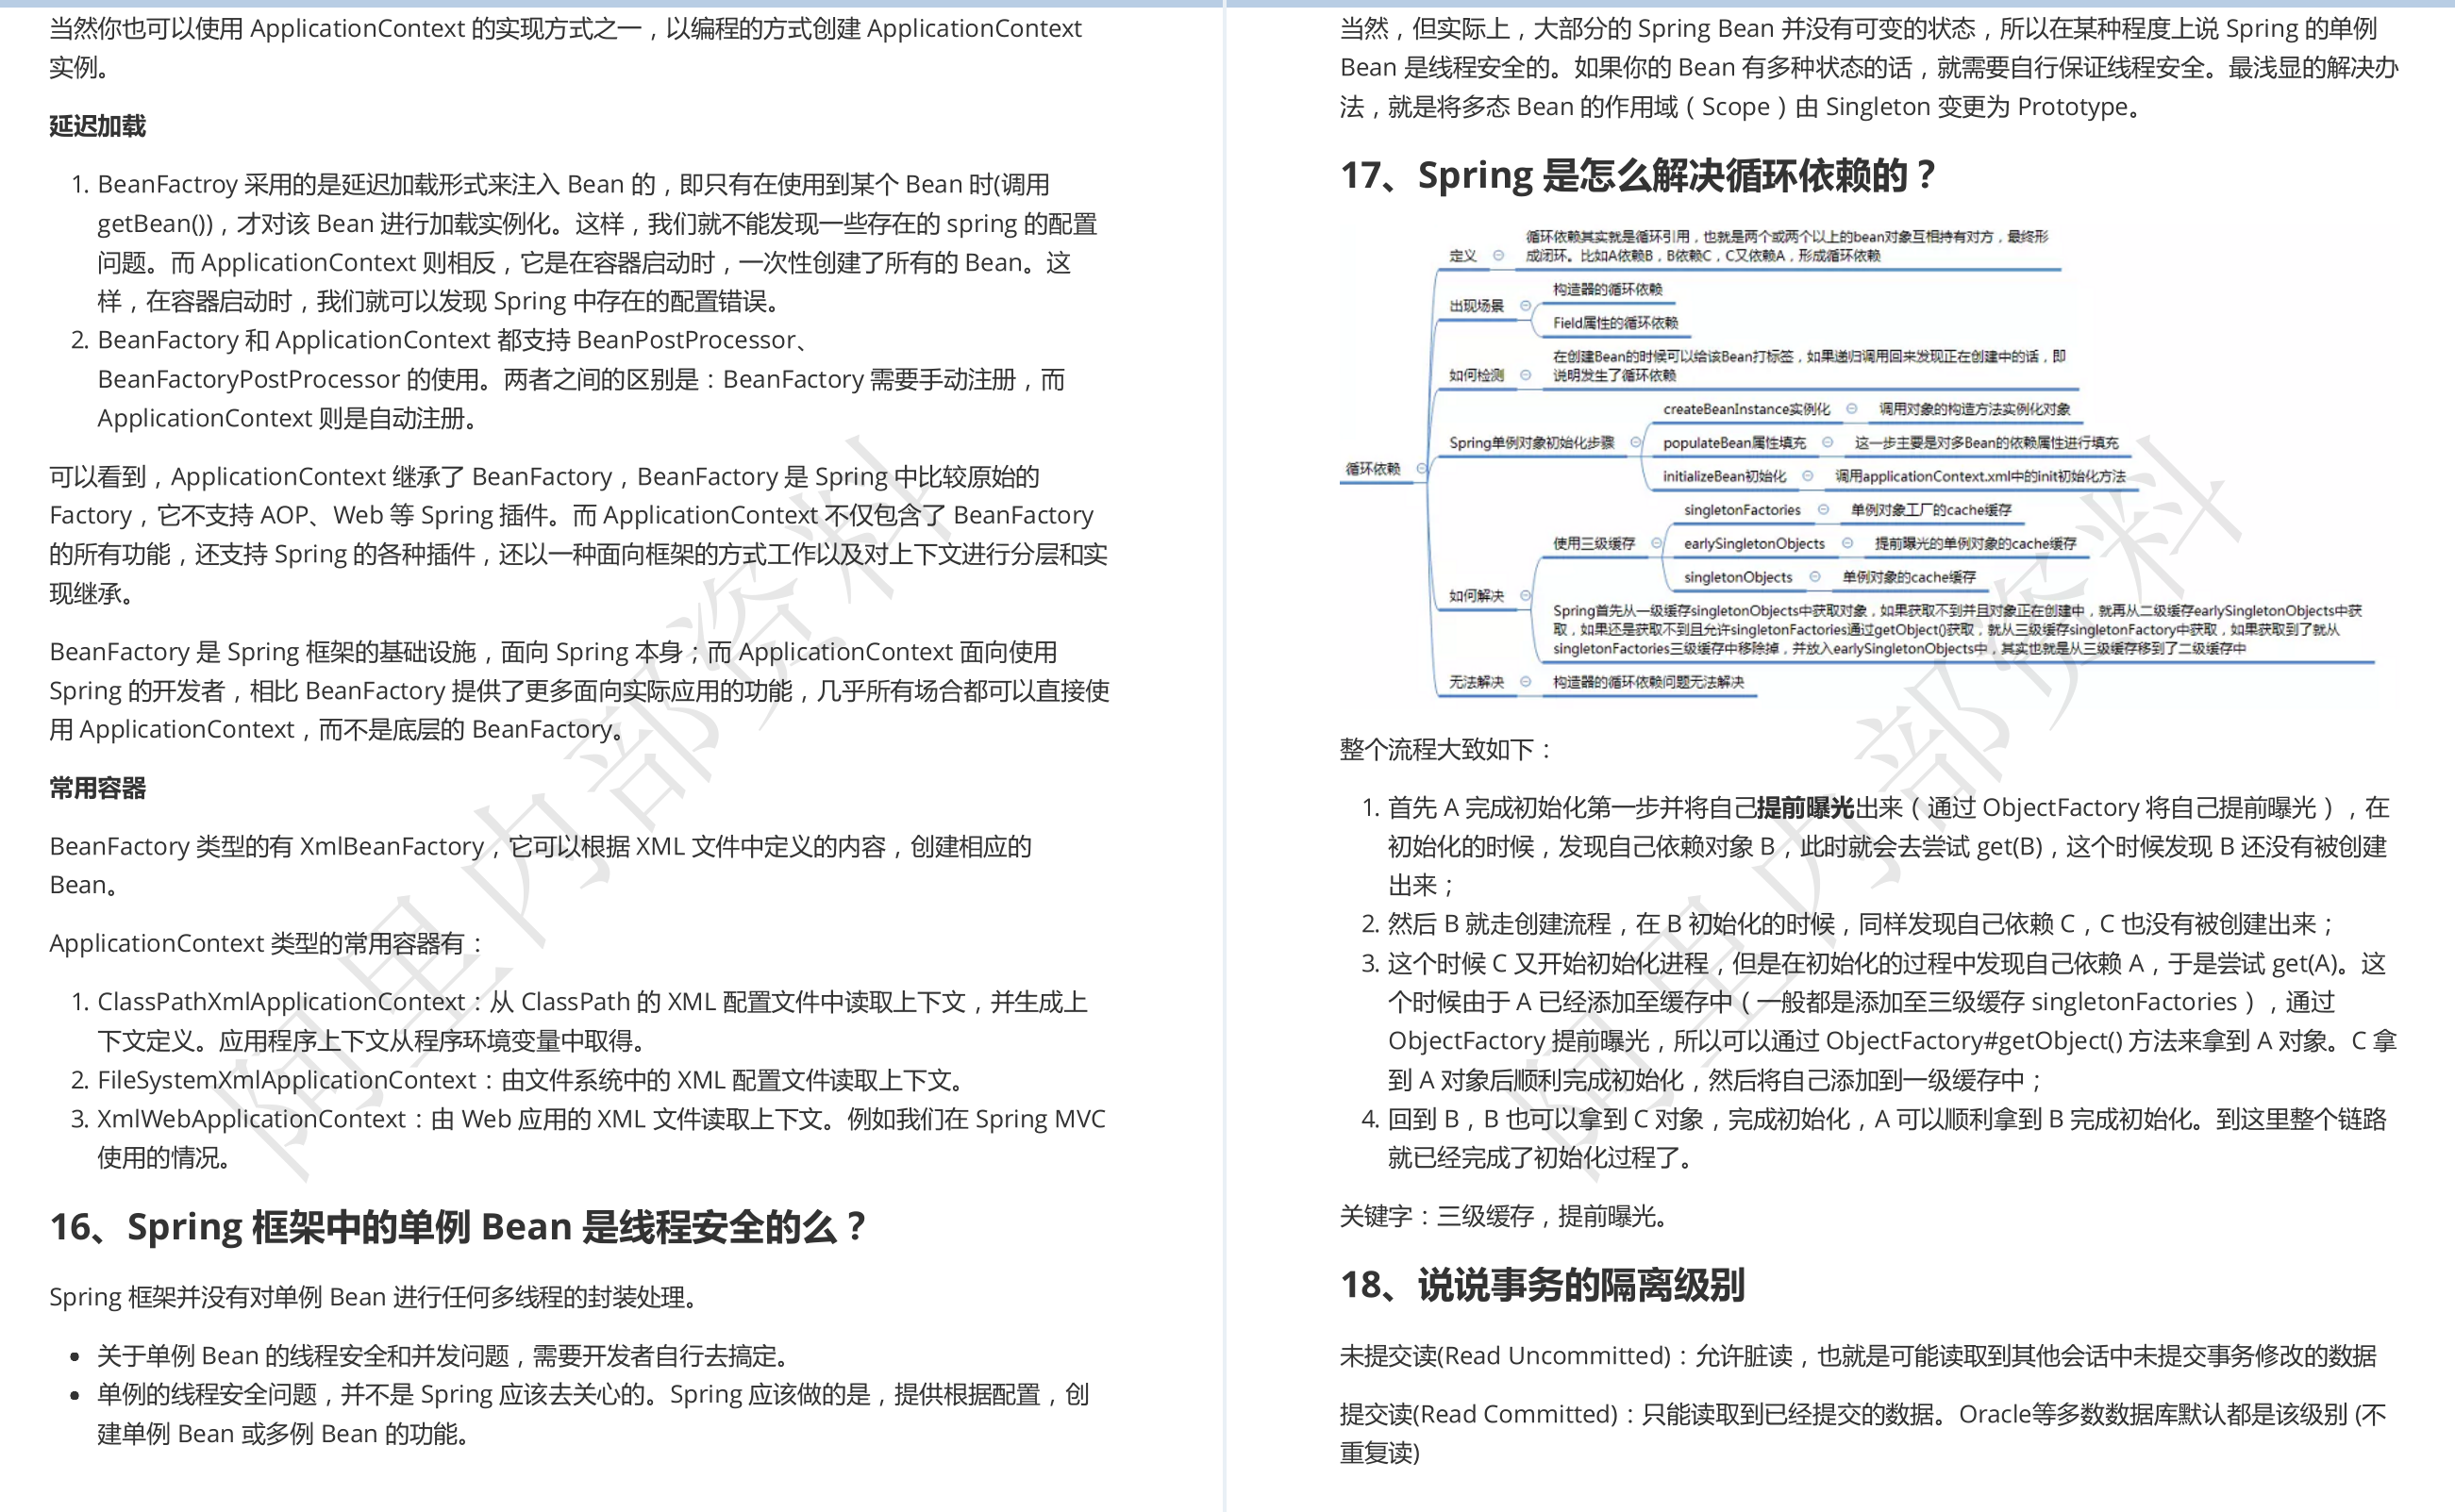Collapse the 如何检测 branch circle
This screenshot has width=2455, height=1512.
coord(1525,375)
